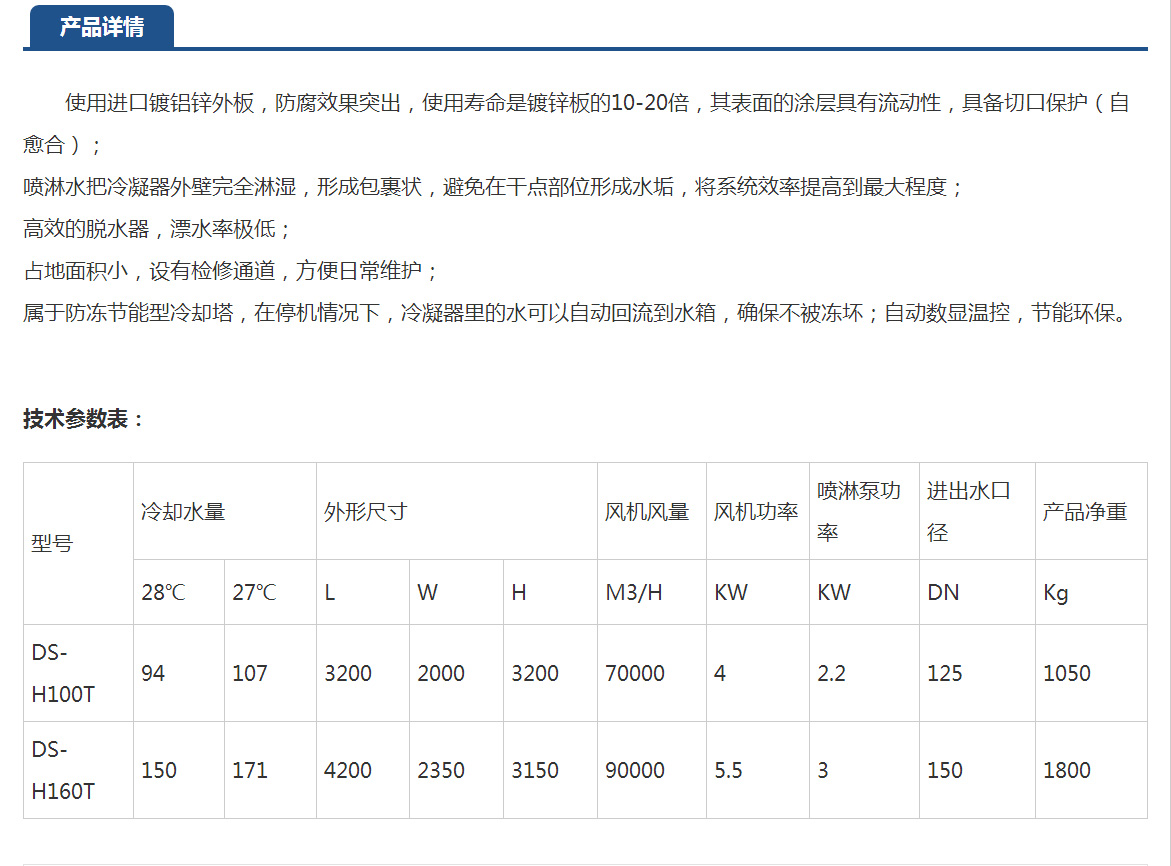Open the 产品详情 tab

101,27
